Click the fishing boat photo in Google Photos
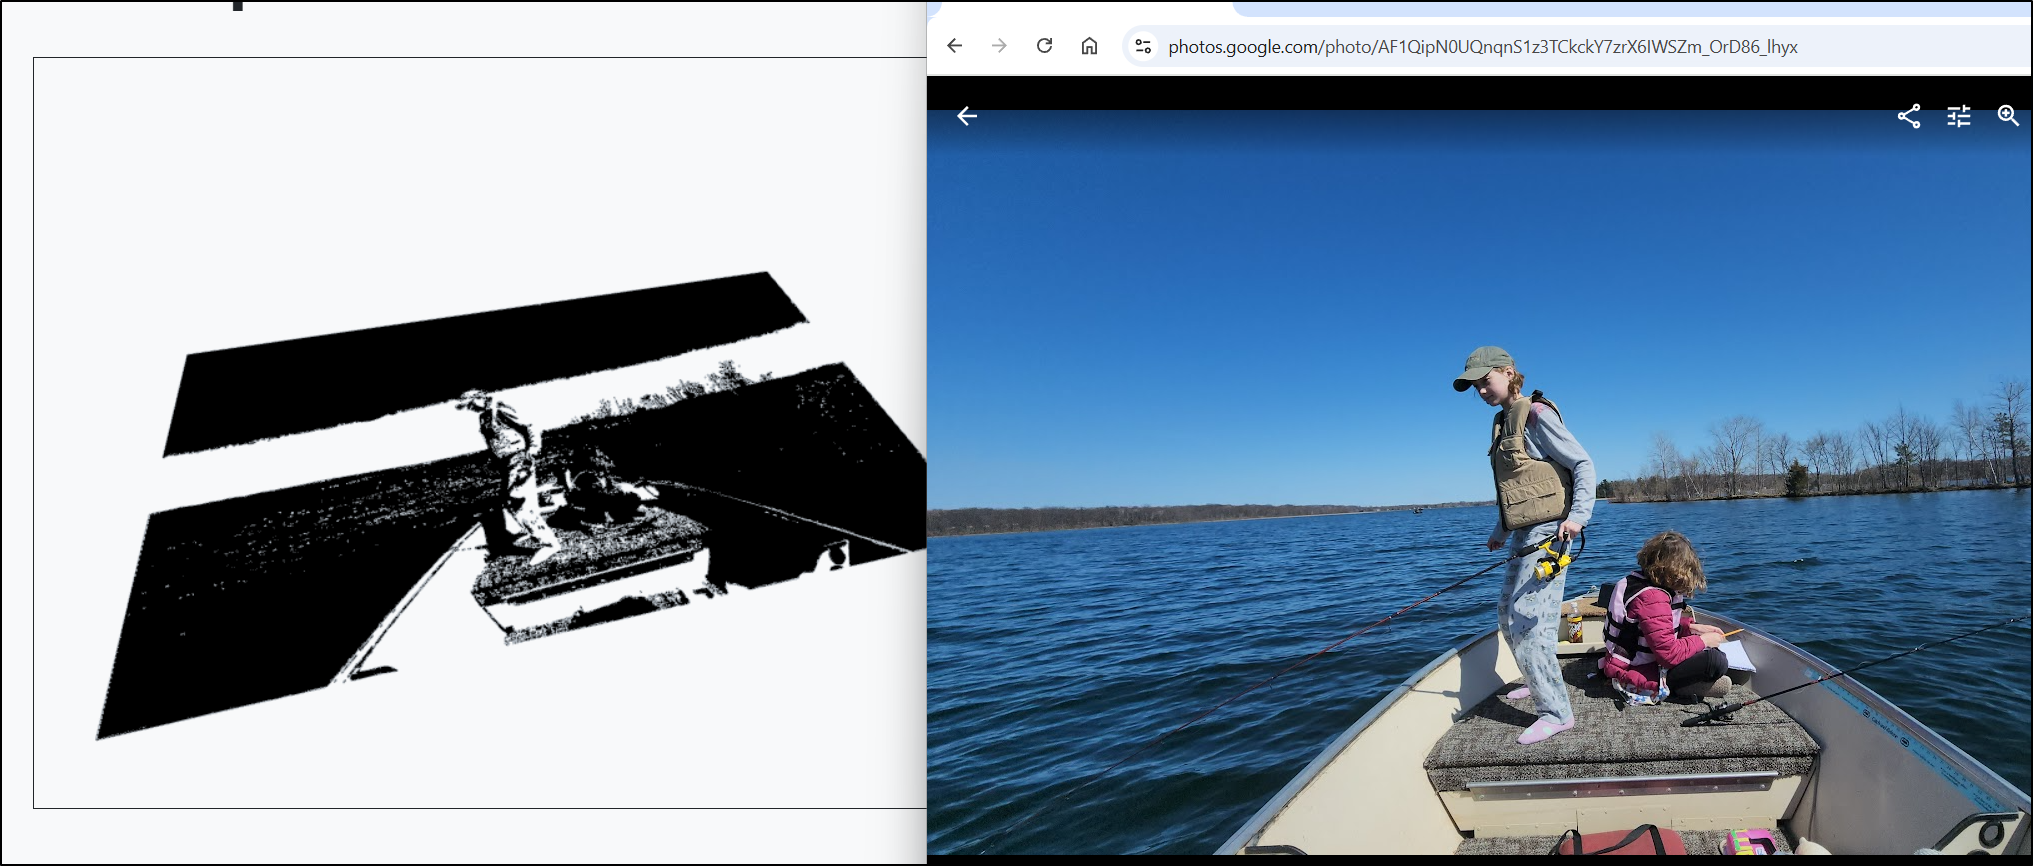The height and width of the screenshot is (866, 2033). pyautogui.click(x=1480, y=482)
